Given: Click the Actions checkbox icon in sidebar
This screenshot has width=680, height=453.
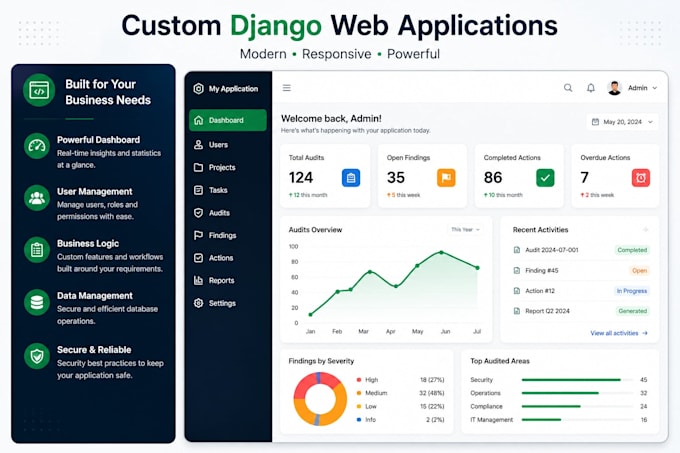Looking at the screenshot, I should 198,258.
